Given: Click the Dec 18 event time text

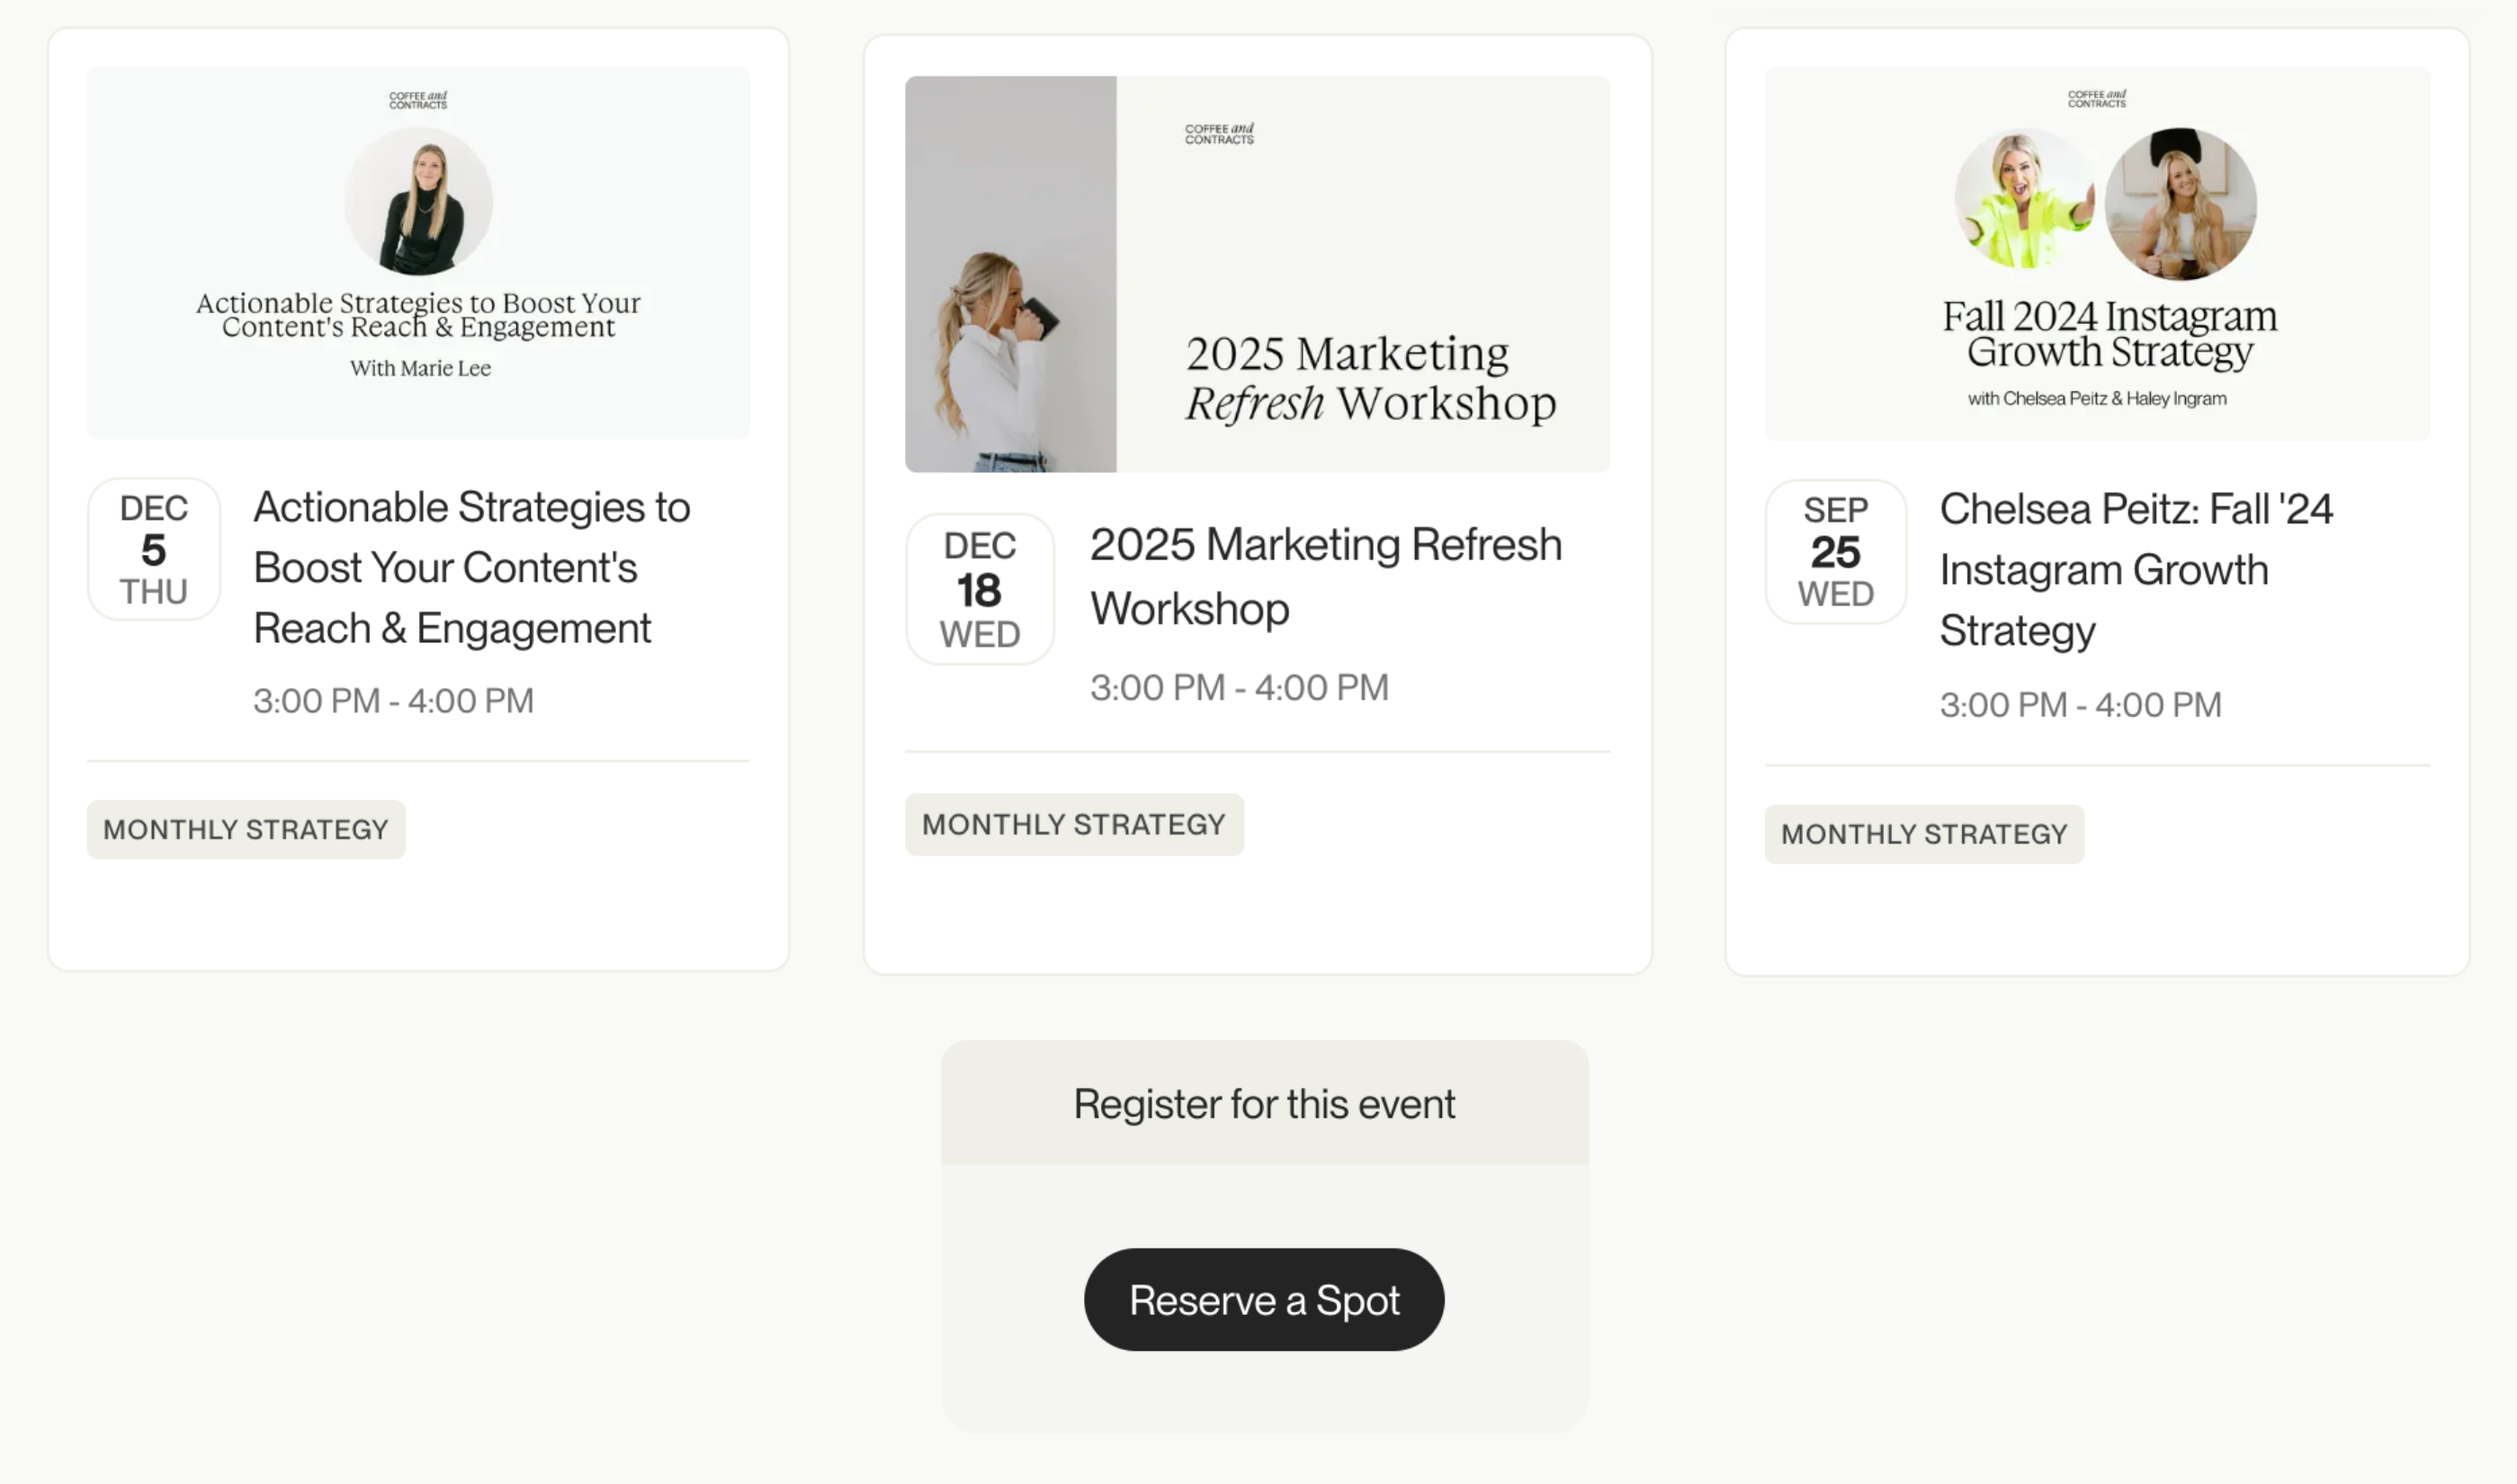Looking at the screenshot, I should click(1239, 688).
